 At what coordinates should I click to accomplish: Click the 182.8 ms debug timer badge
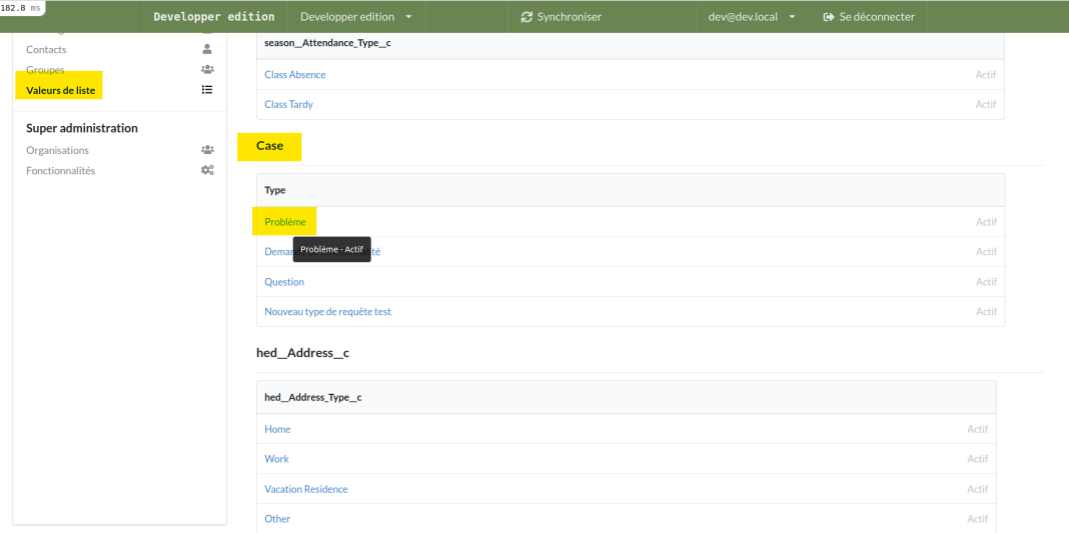click(x=22, y=8)
